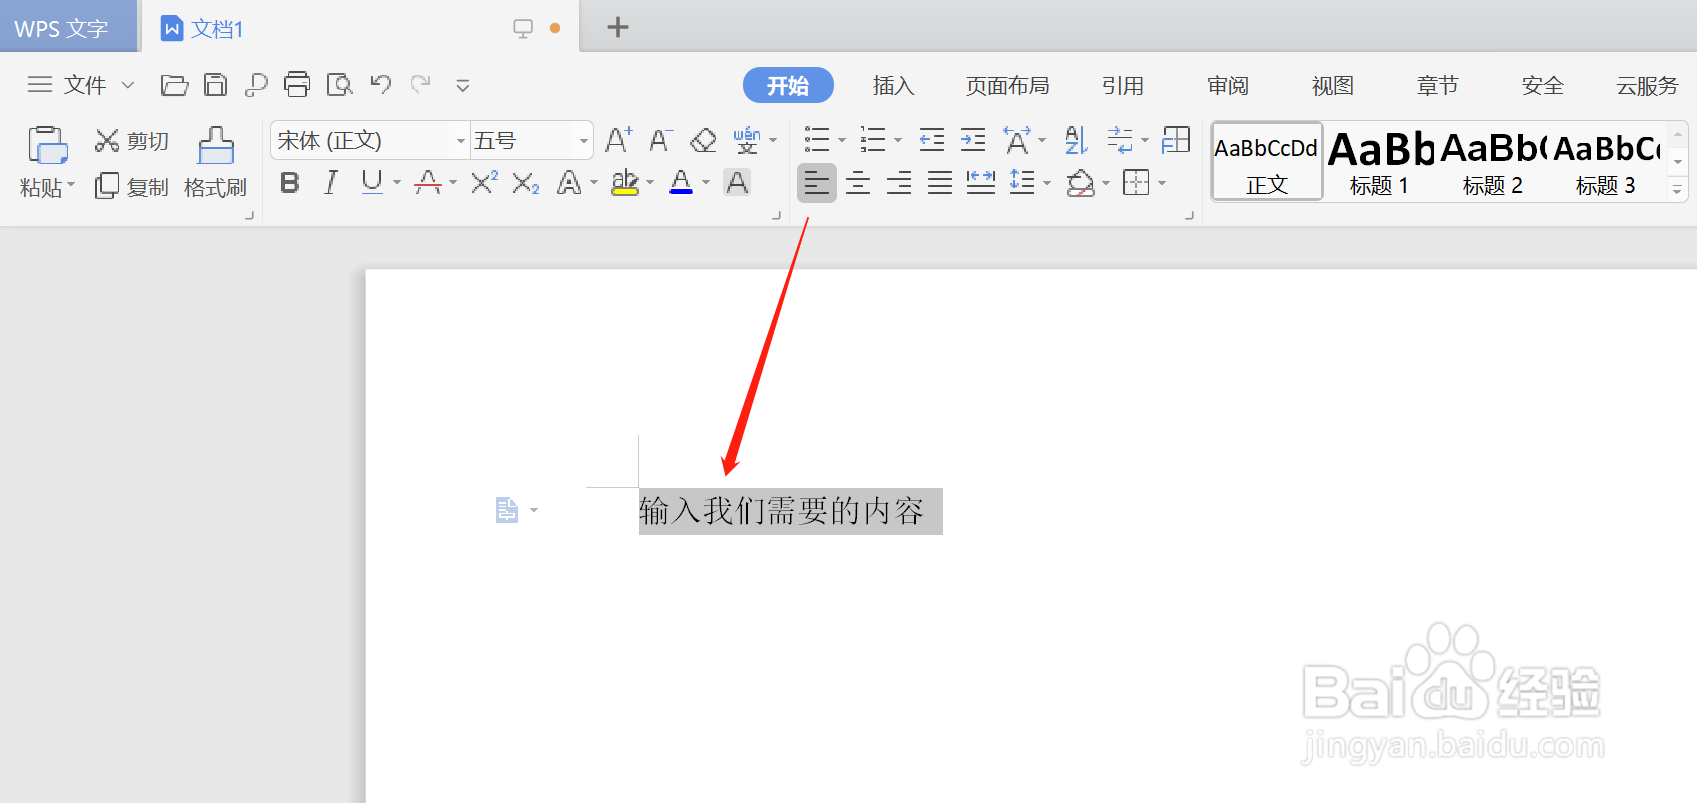Open the 文件 menu
The height and width of the screenshot is (803, 1697).
[x=84, y=85]
